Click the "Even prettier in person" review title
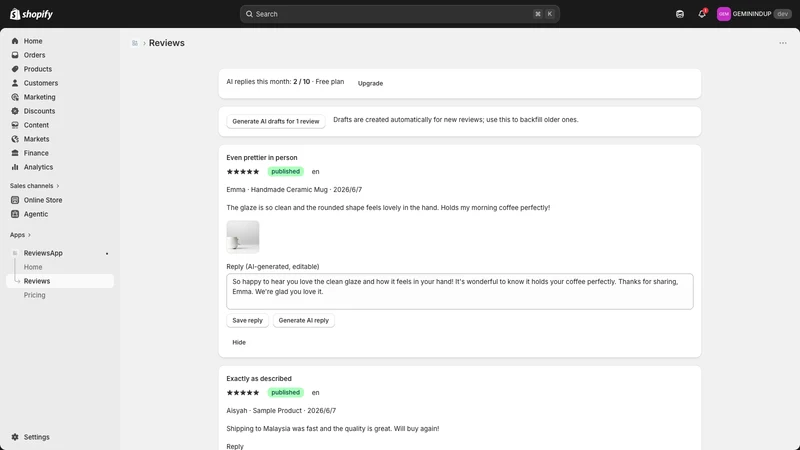The height and width of the screenshot is (450, 800). tap(262, 158)
